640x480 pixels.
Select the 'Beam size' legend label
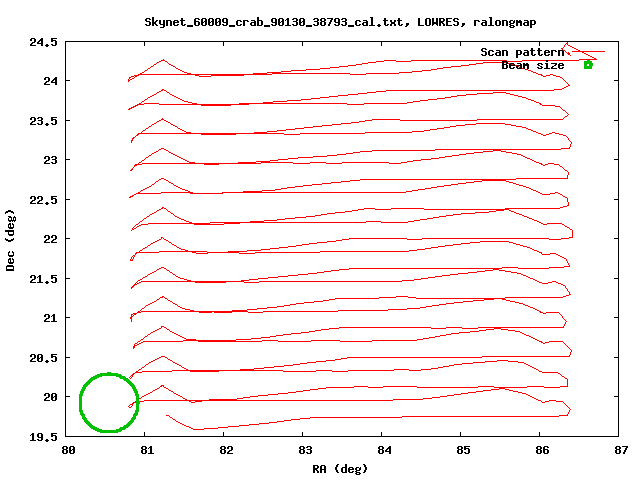(x=533, y=65)
